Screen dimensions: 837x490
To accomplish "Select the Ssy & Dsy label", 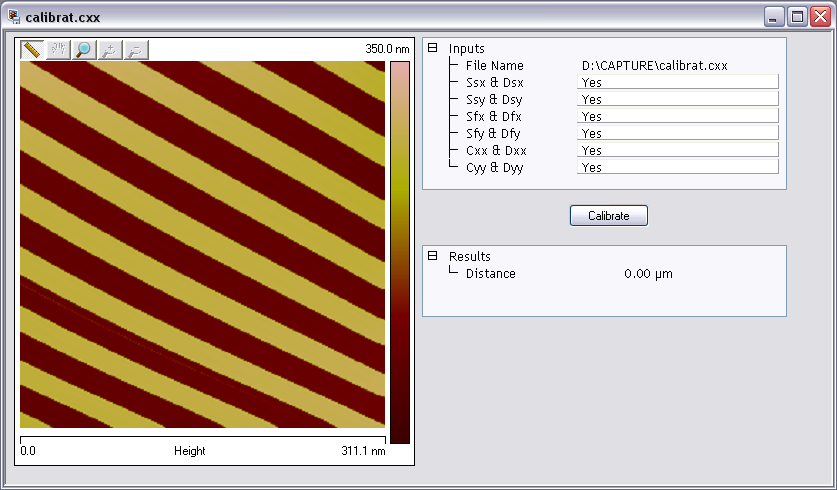I will [494, 100].
